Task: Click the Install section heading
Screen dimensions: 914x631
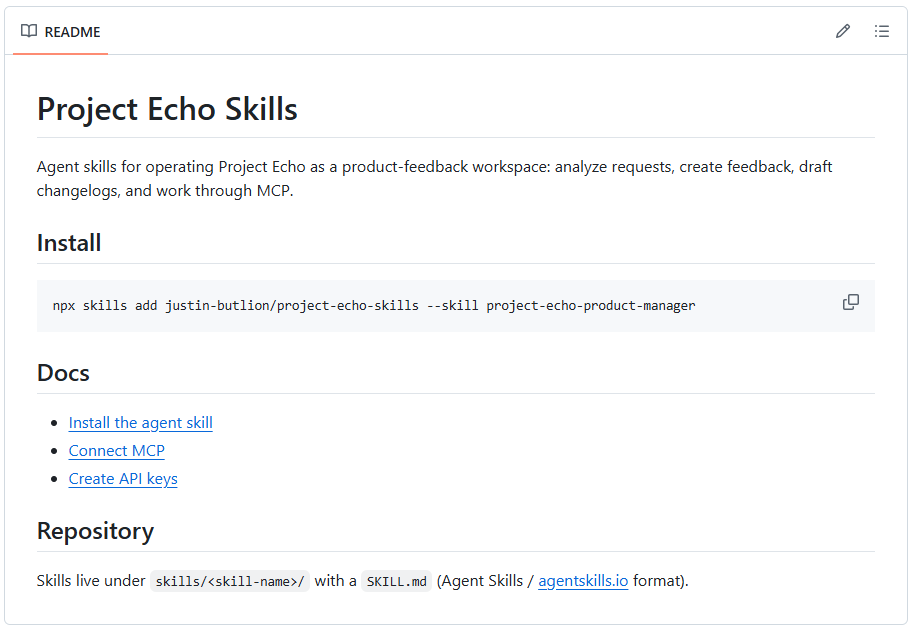Action: [x=69, y=243]
